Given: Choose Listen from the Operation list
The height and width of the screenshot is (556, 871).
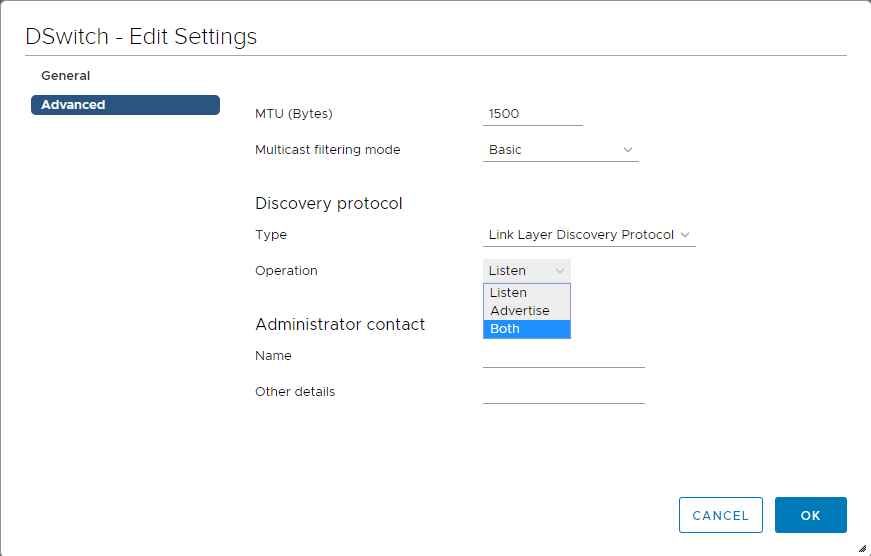Looking at the screenshot, I should point(526,293).
